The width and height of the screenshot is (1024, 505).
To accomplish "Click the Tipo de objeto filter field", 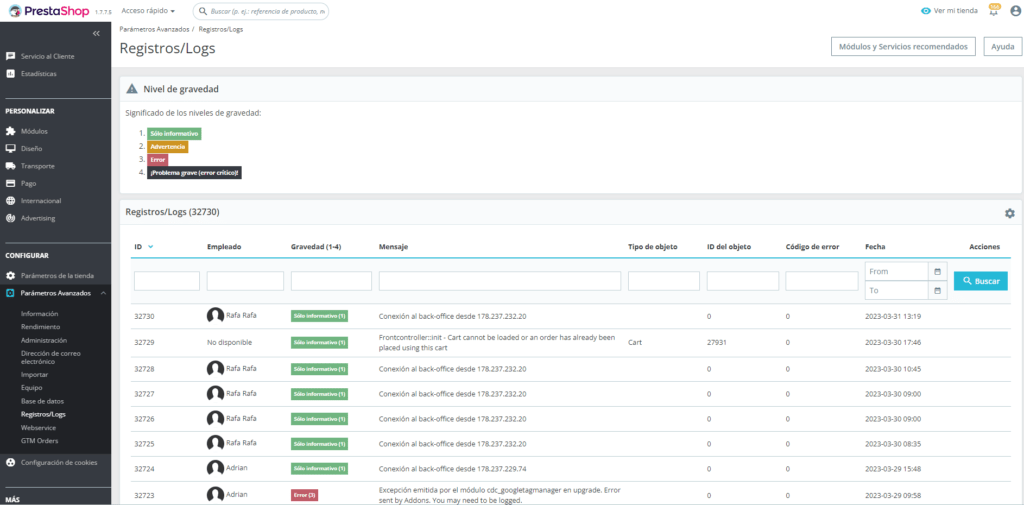I will pyautogui.click(x=664, y=281).
